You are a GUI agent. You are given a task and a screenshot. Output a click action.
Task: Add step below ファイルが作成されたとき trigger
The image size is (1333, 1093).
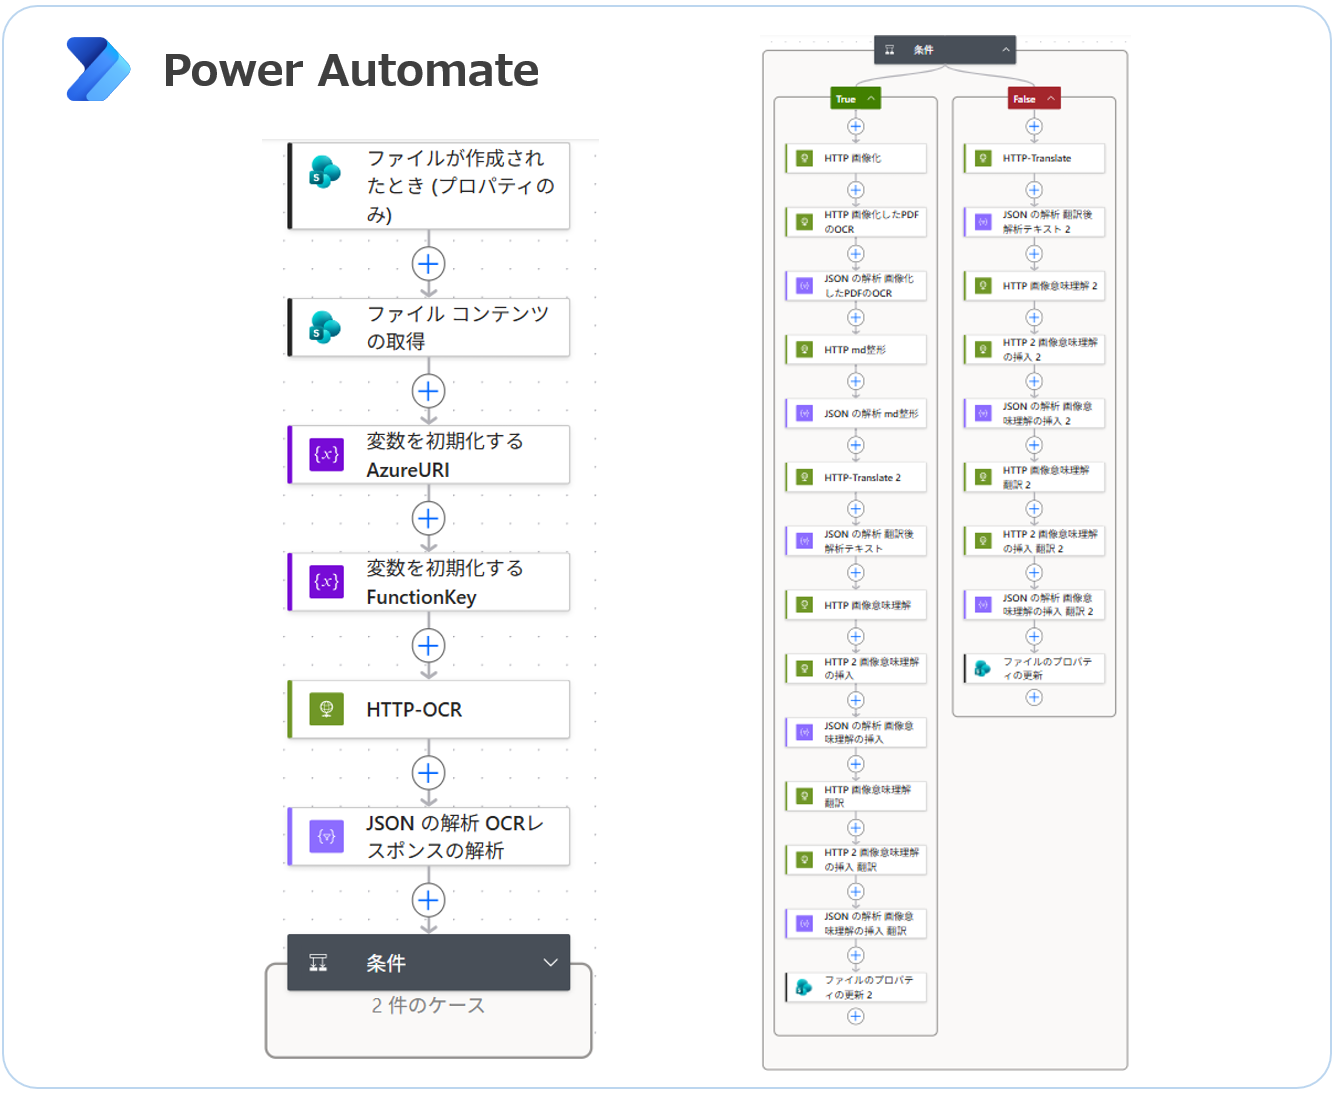(x=428, y=264)
